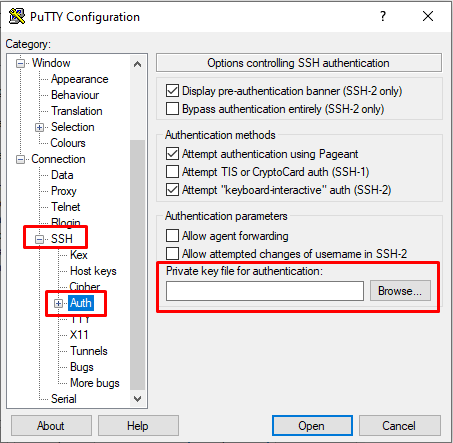Collapse the SSH tree node
The width and height of the screenshot is (453, 443).
click(39, 239)
